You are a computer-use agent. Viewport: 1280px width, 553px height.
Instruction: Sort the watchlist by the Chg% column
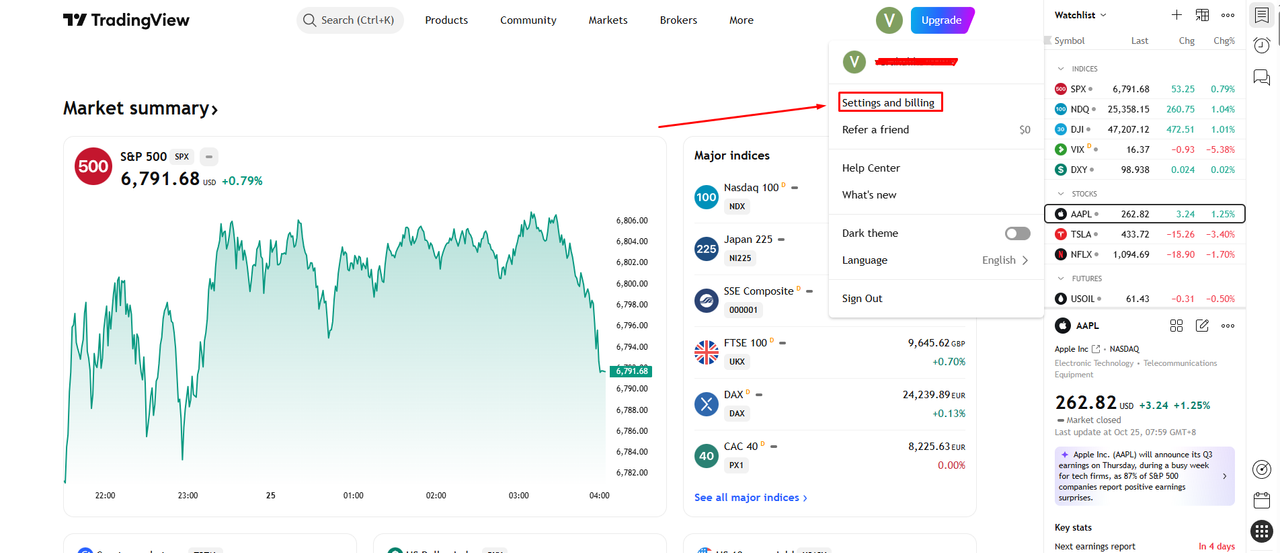click(1224, 41)
